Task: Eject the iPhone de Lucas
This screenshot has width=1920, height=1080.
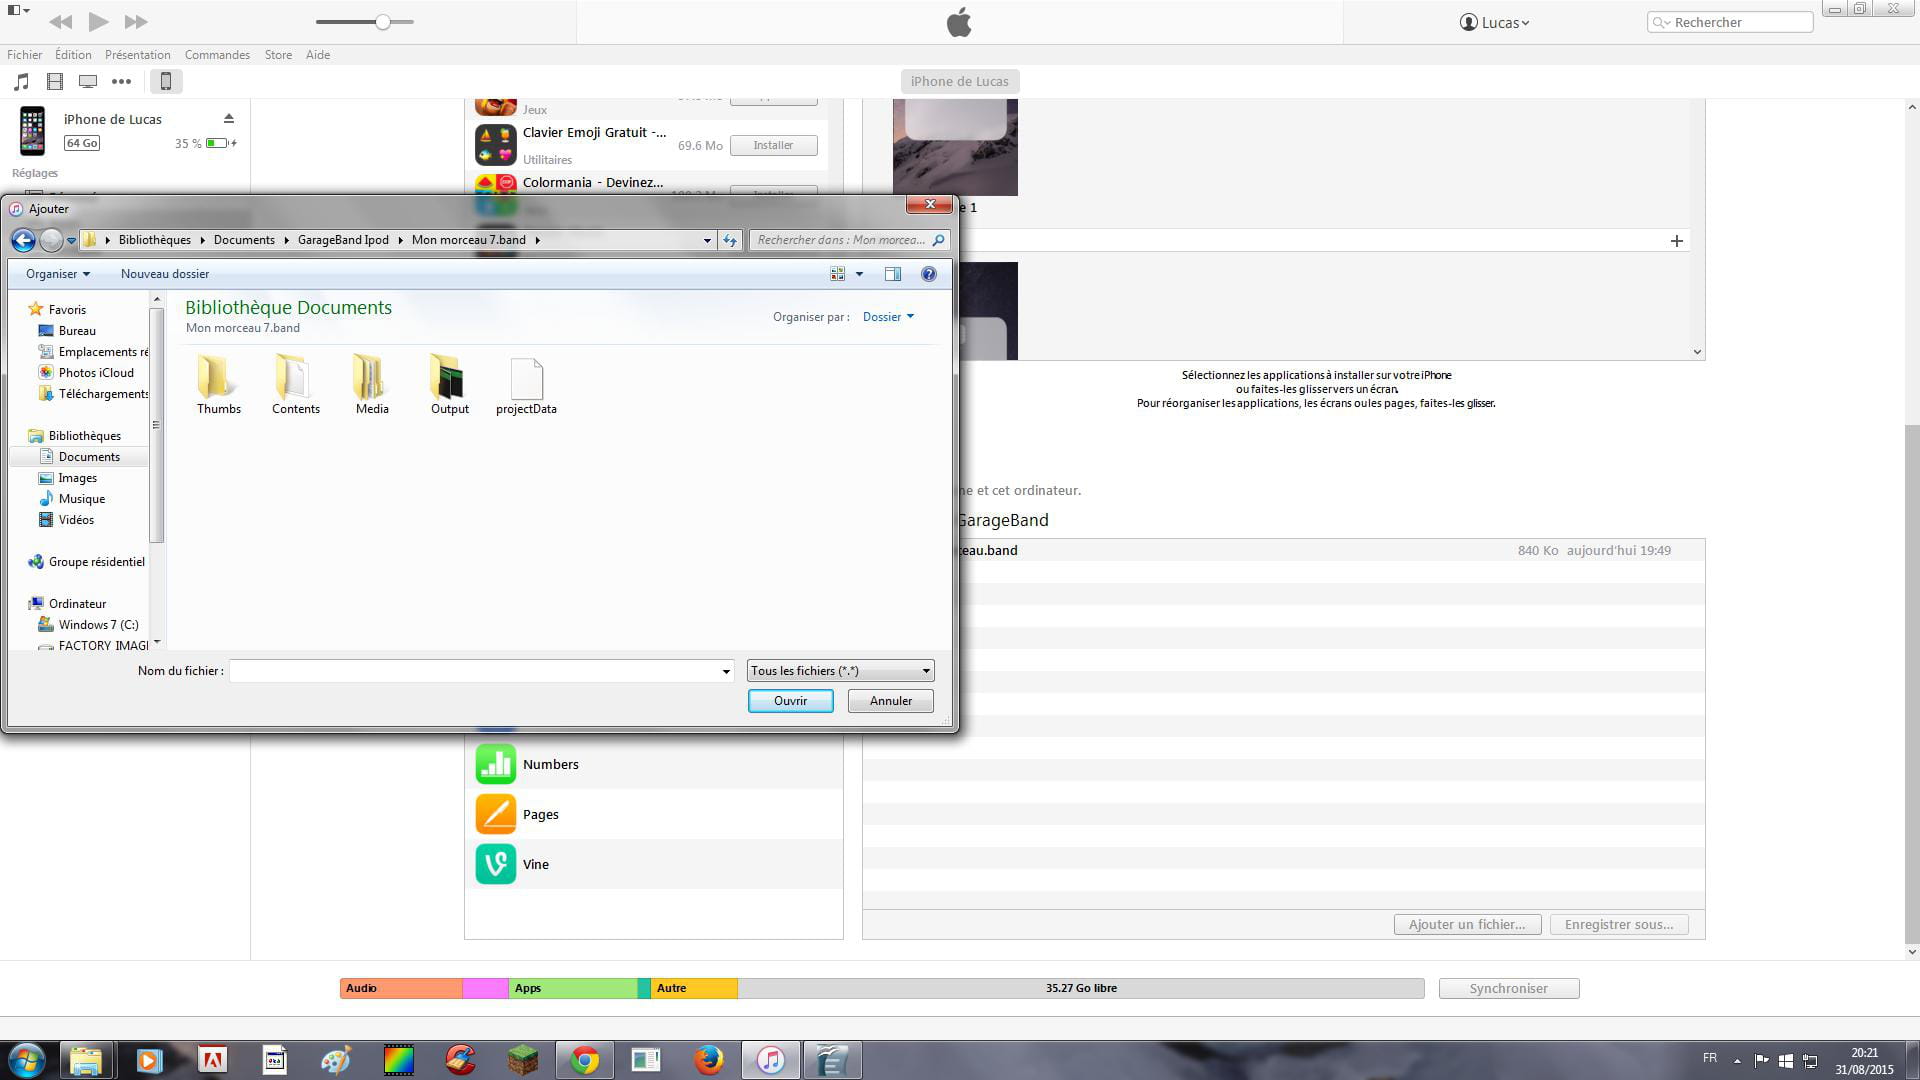Action: click(228, 119)
